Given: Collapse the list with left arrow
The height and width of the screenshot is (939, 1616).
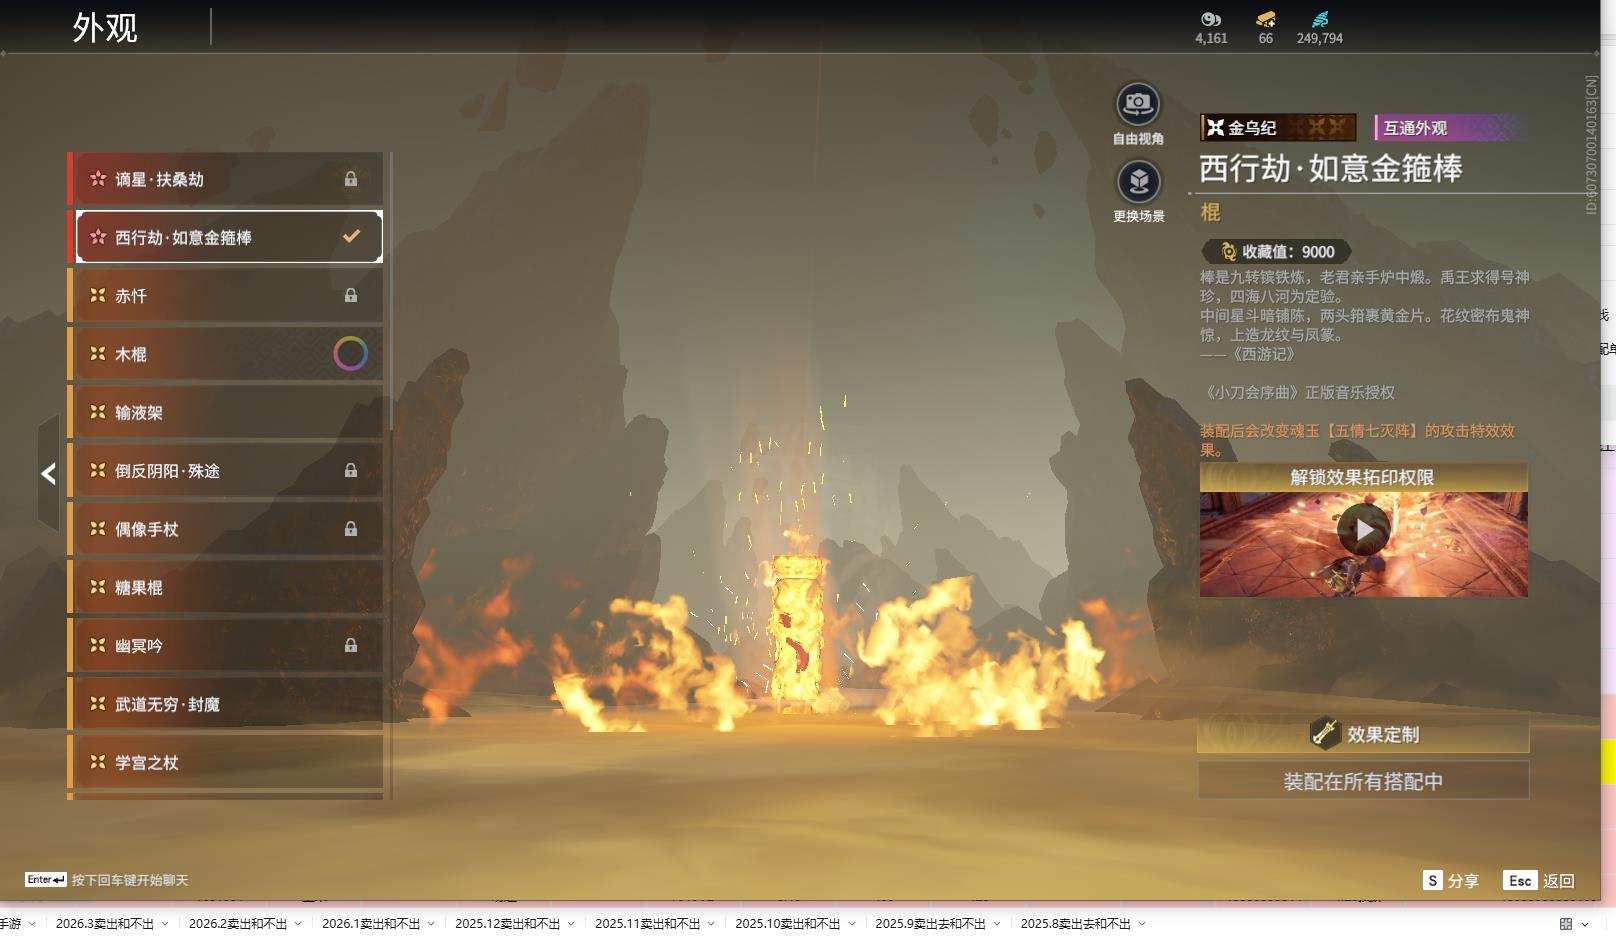Looking at the screenshot, I should tap(48, 473).
